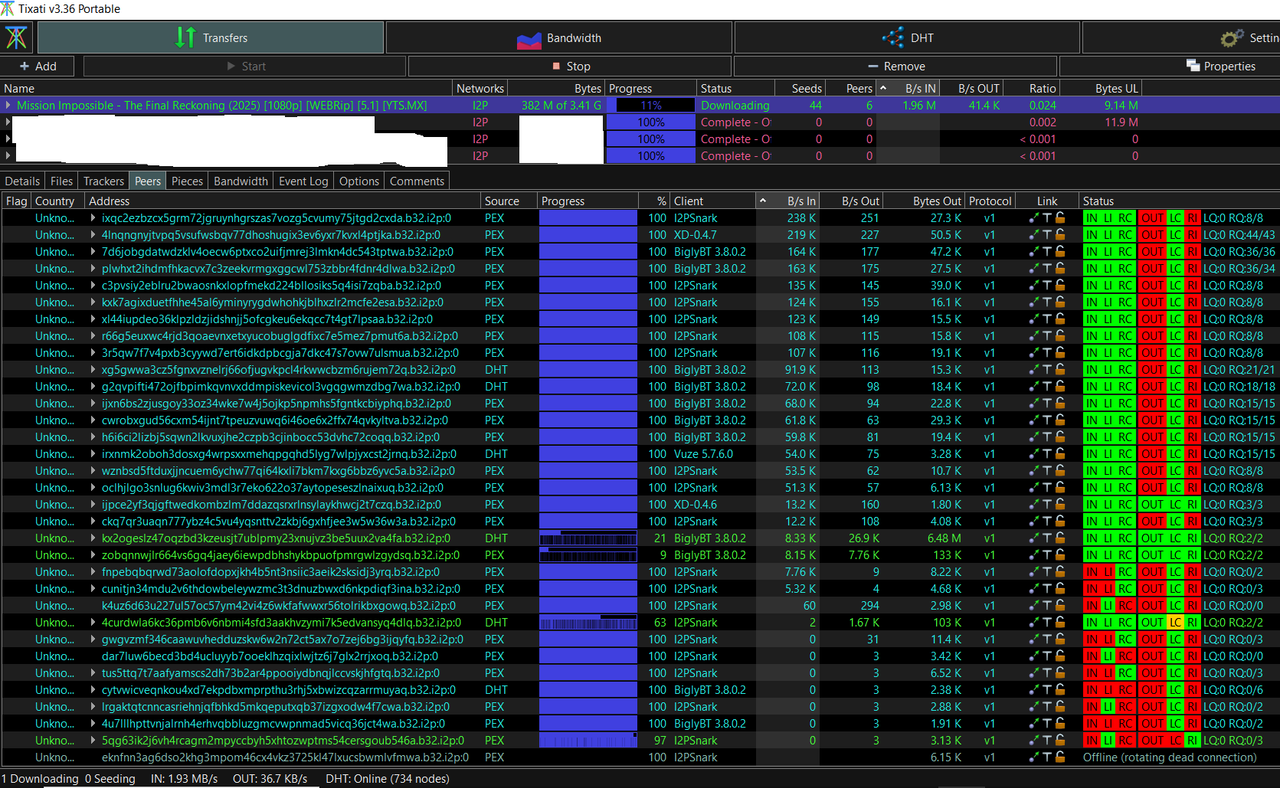Screen dimensions: 1280x788
Task: Expand the lrgaktqtcnncasriehnj peer row triangle
Action: (93, 706)
